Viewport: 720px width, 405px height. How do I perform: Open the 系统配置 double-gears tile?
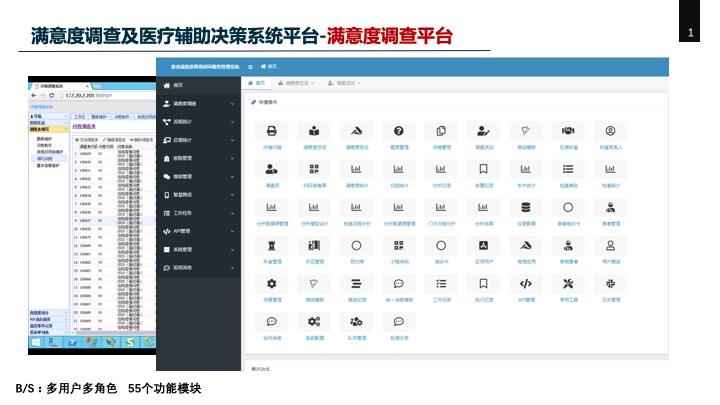(314, 322)
